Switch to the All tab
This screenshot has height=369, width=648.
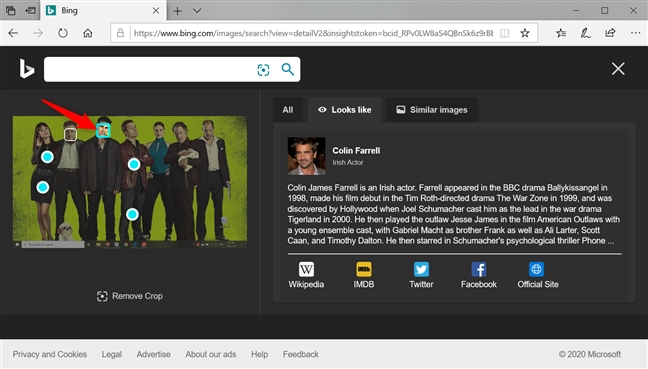click(x=288, y=110)
